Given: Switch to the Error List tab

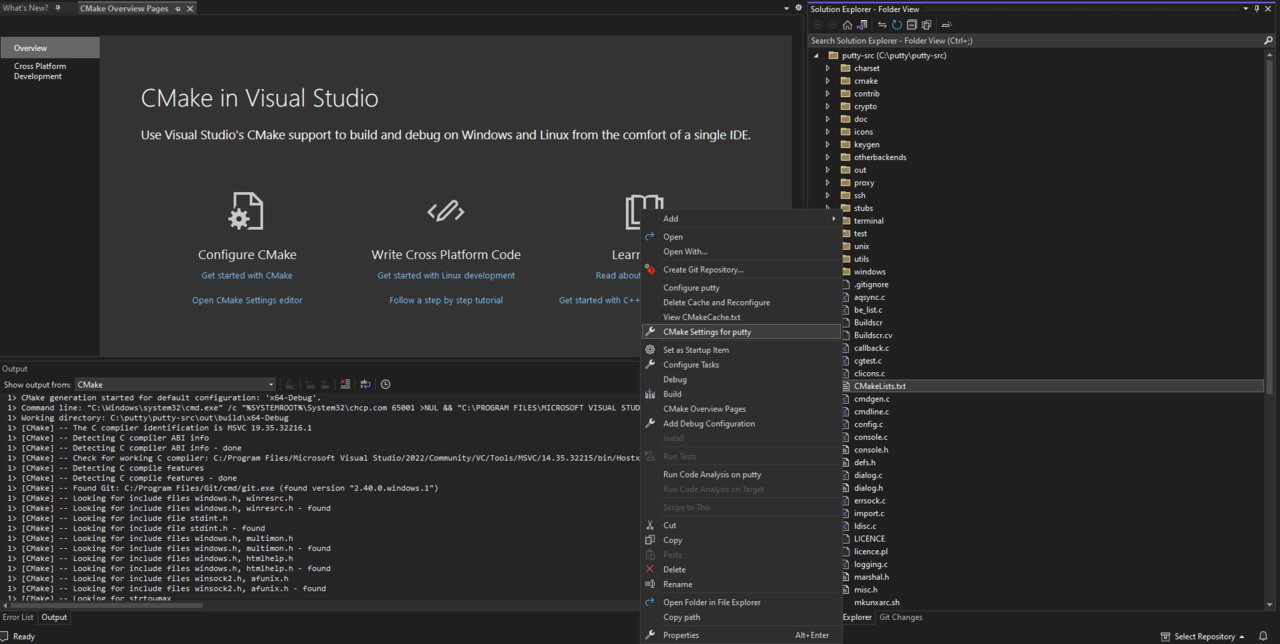Looking at the screenshot, I should click(18, 617).
